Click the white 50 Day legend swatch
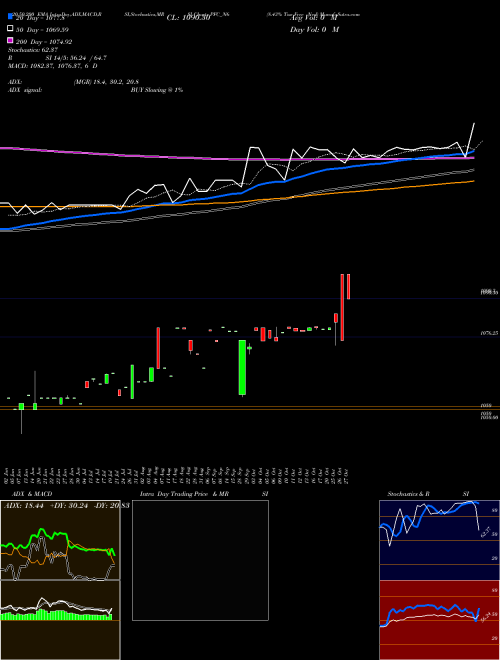This screenshot has height=660, width=500. tap(10, 29)
